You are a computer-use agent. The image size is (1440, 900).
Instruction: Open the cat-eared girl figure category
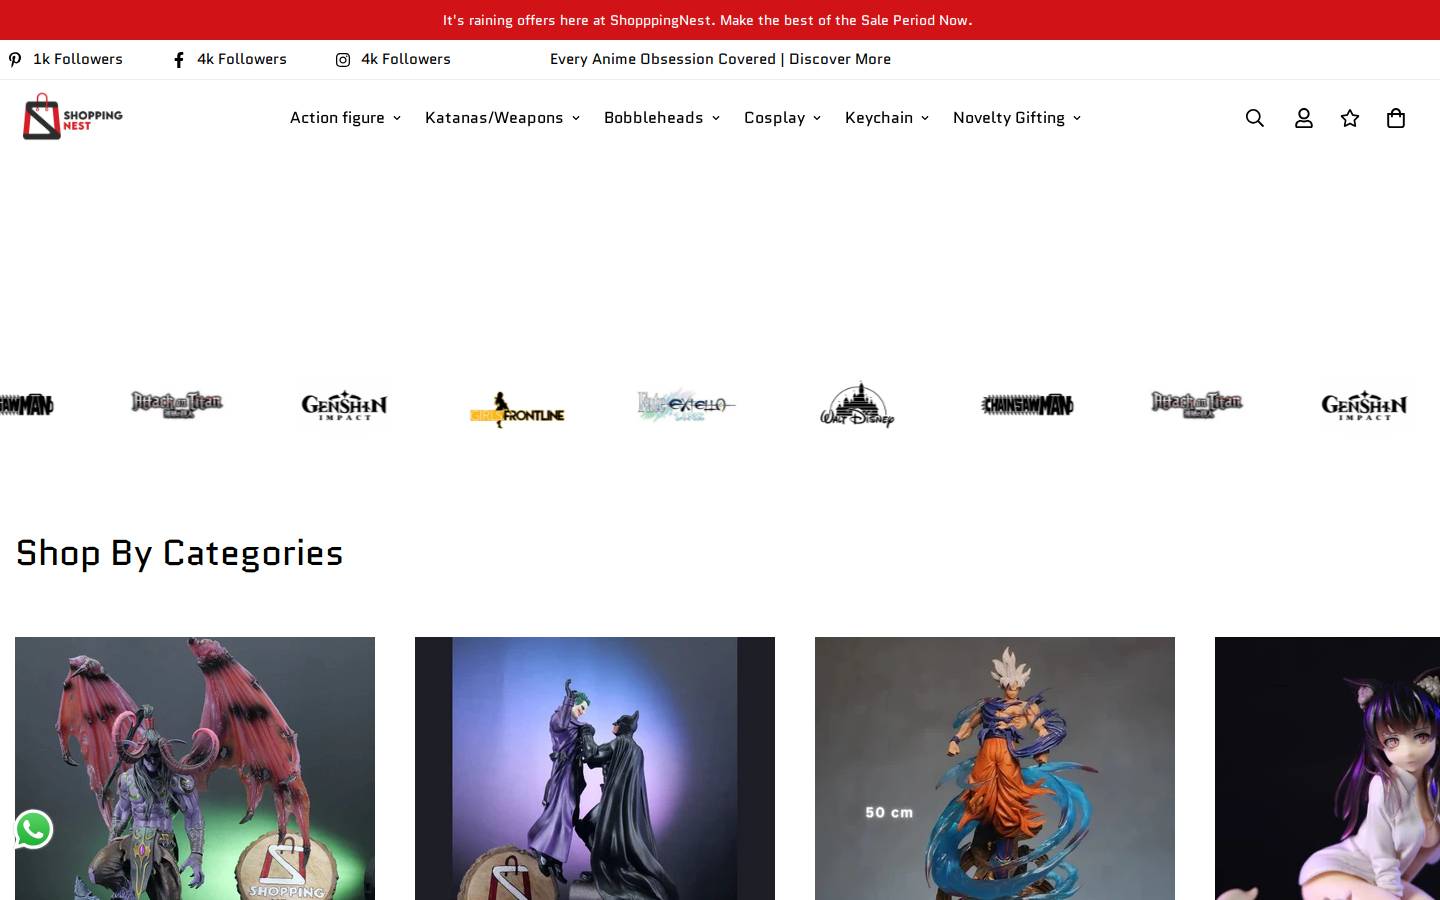coord(1327,768)
